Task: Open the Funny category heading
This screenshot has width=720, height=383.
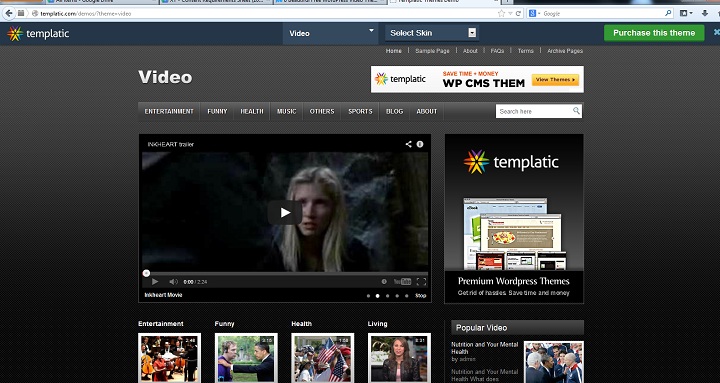Action: (224, 324)
